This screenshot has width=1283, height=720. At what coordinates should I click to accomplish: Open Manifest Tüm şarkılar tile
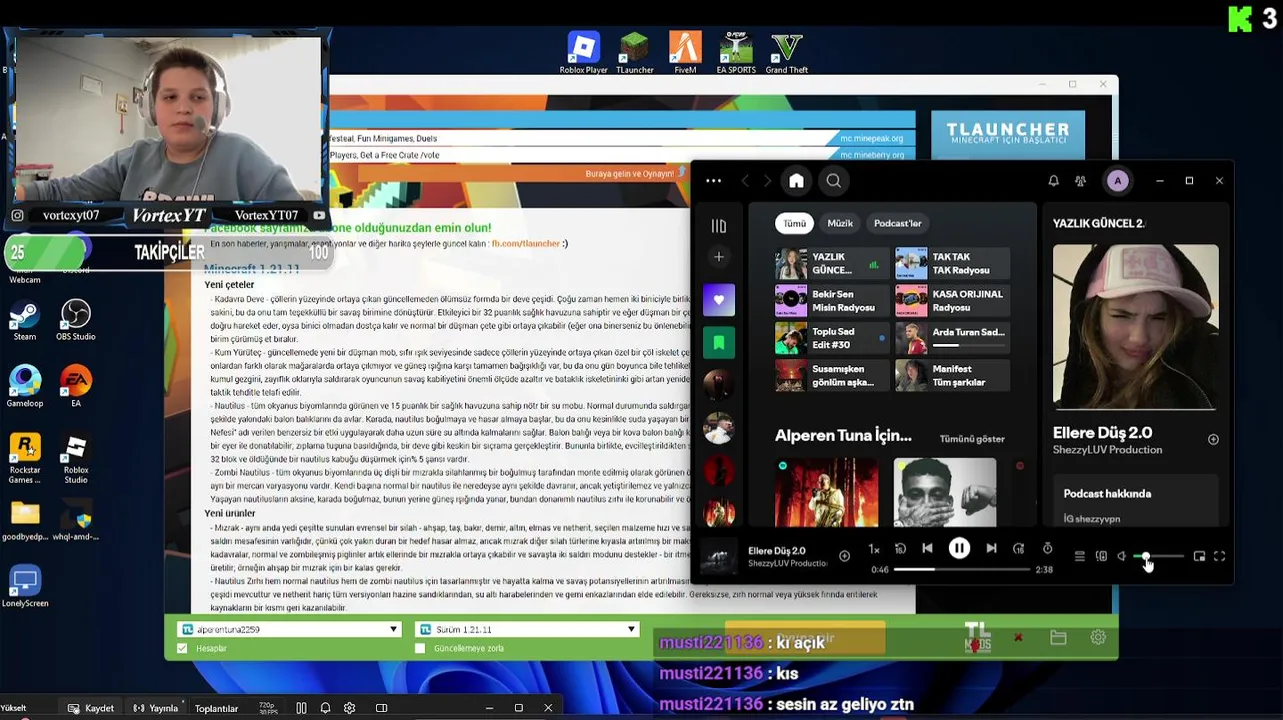click(952, 375)
